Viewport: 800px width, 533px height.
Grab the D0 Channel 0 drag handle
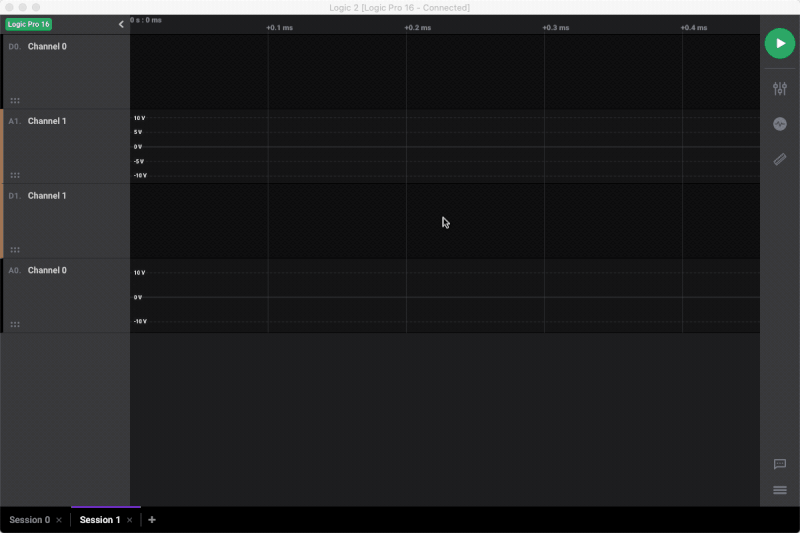(x=15, y=100)
